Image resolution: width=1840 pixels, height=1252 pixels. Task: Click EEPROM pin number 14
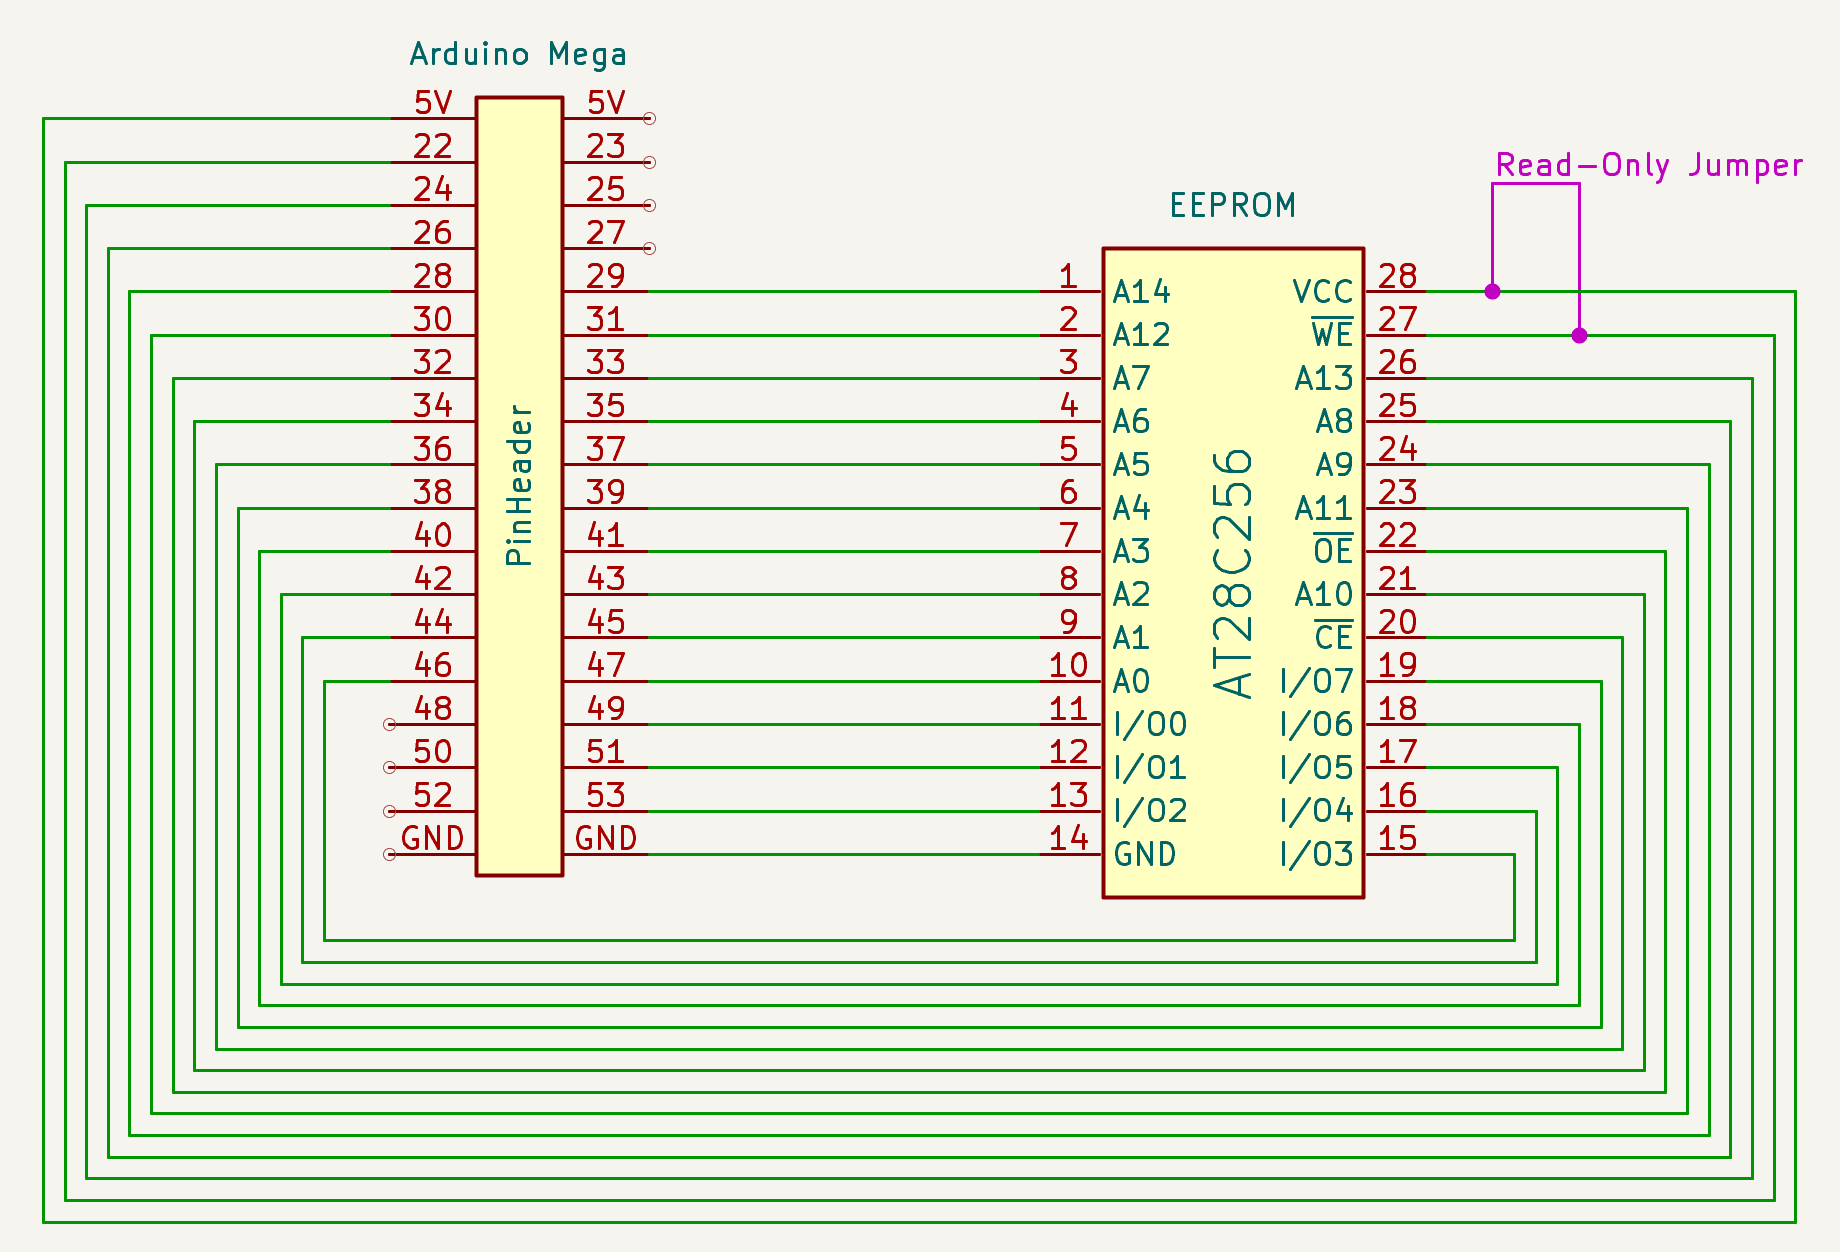1068,838
